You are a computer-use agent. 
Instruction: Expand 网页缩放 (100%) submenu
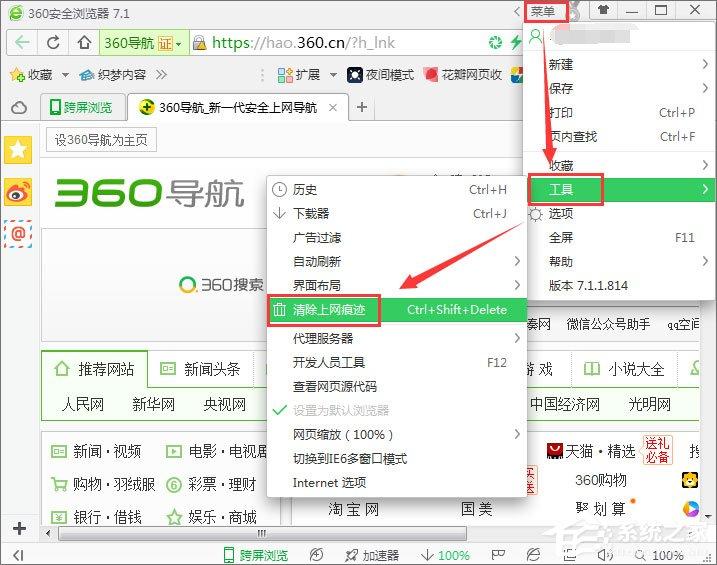tap(396, 434)
